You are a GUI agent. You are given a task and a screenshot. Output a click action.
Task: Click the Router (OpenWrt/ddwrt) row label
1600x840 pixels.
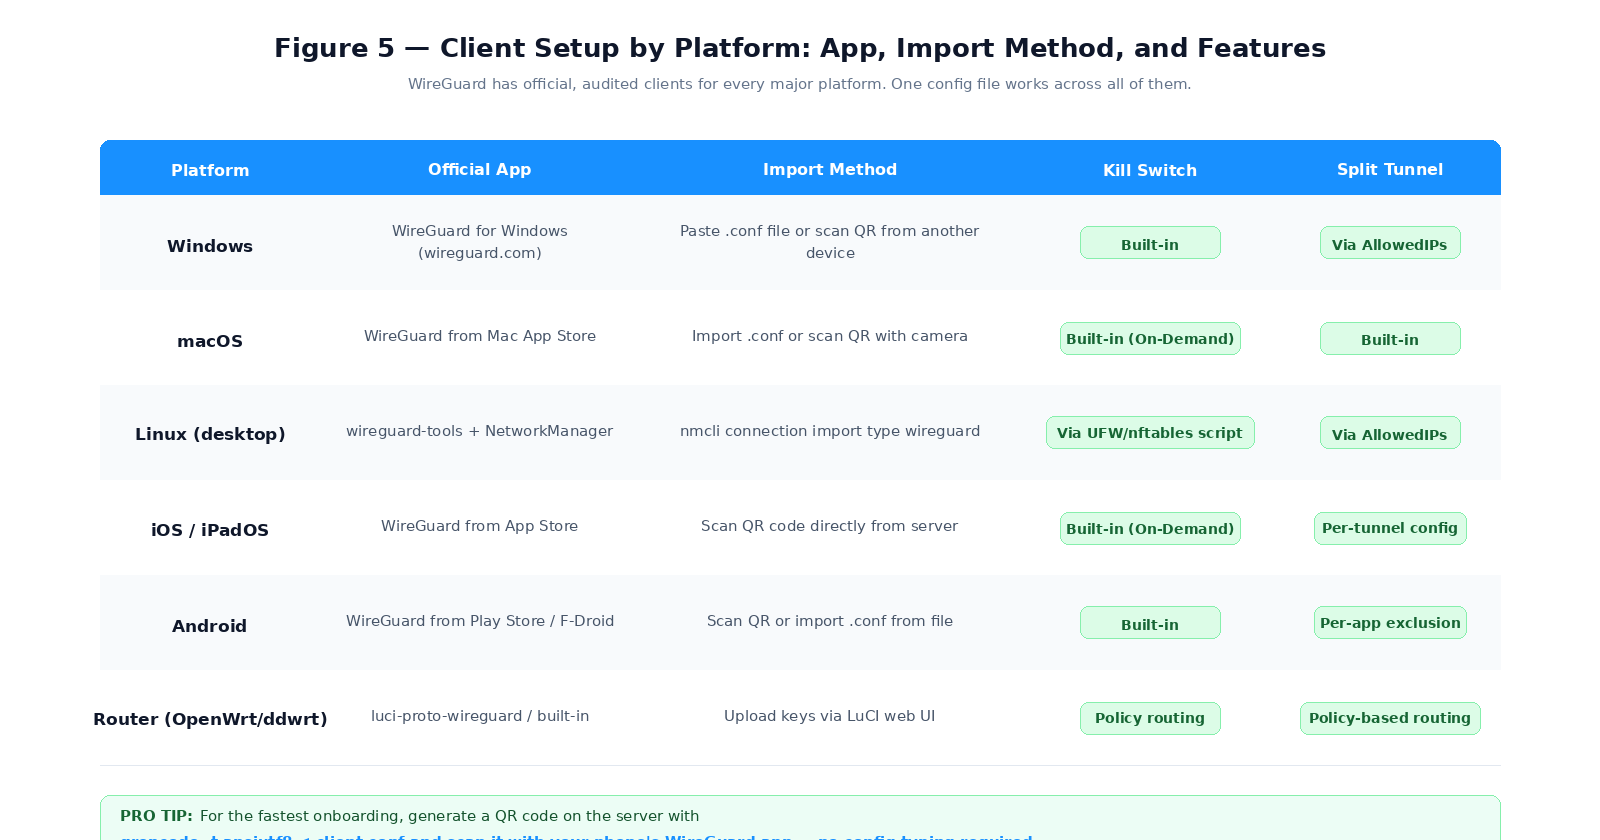click(x=210, y=719)
